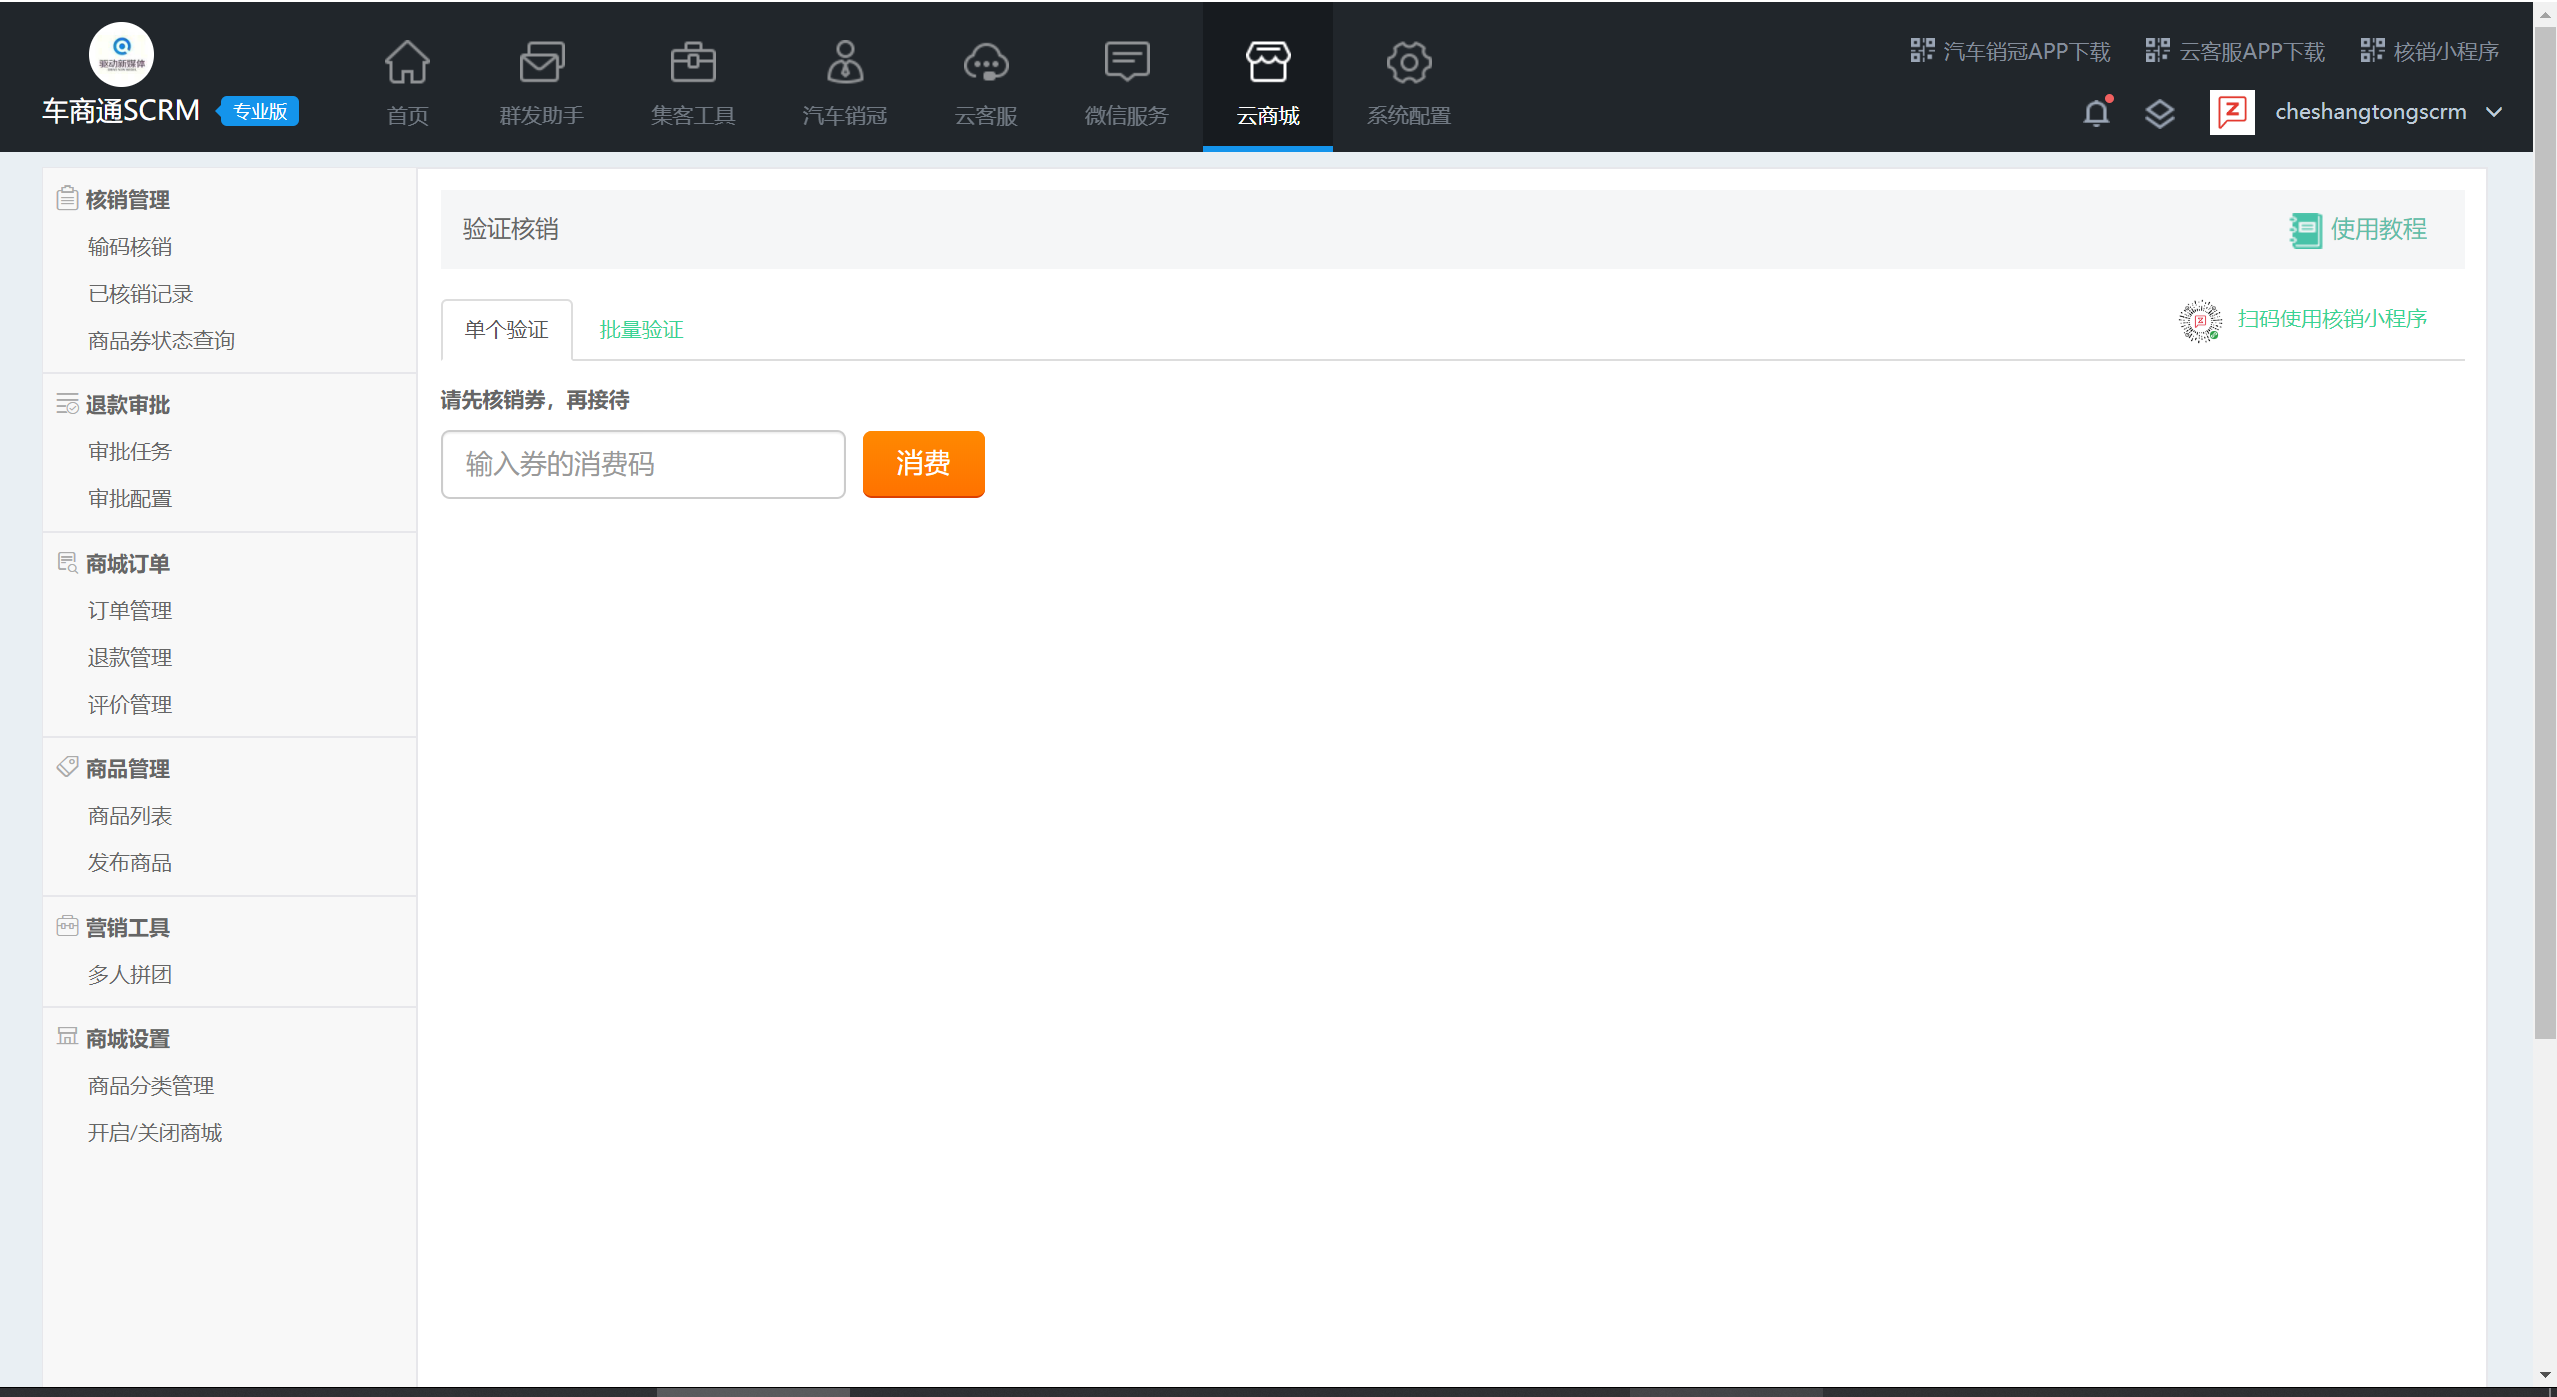Open the notification bell icon
The width and height of the screenshot is (2557, 1397).
(x=2096, y=113)
